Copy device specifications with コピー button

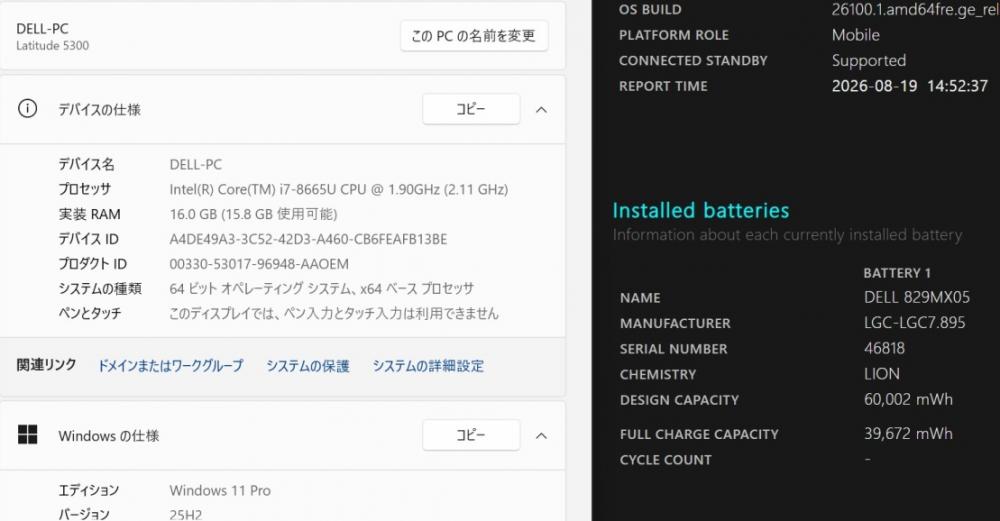(x=471, y=110)
